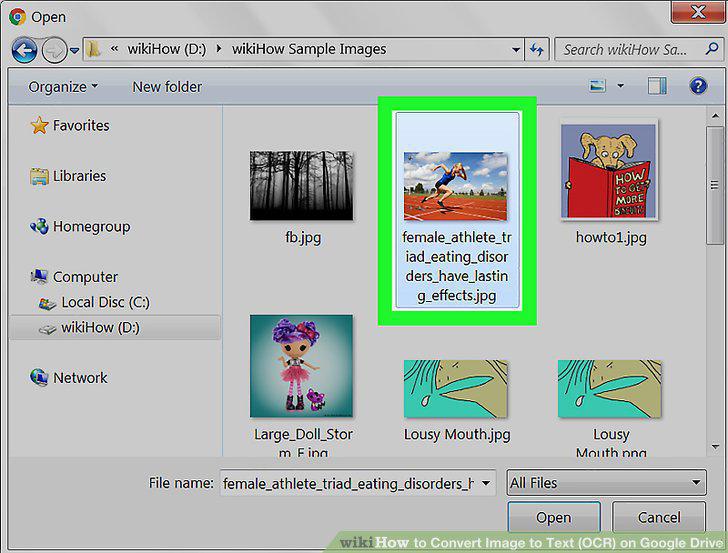
Task: Select the wikiHow Sample Images breadcrumb
Action: click(309, 49)
